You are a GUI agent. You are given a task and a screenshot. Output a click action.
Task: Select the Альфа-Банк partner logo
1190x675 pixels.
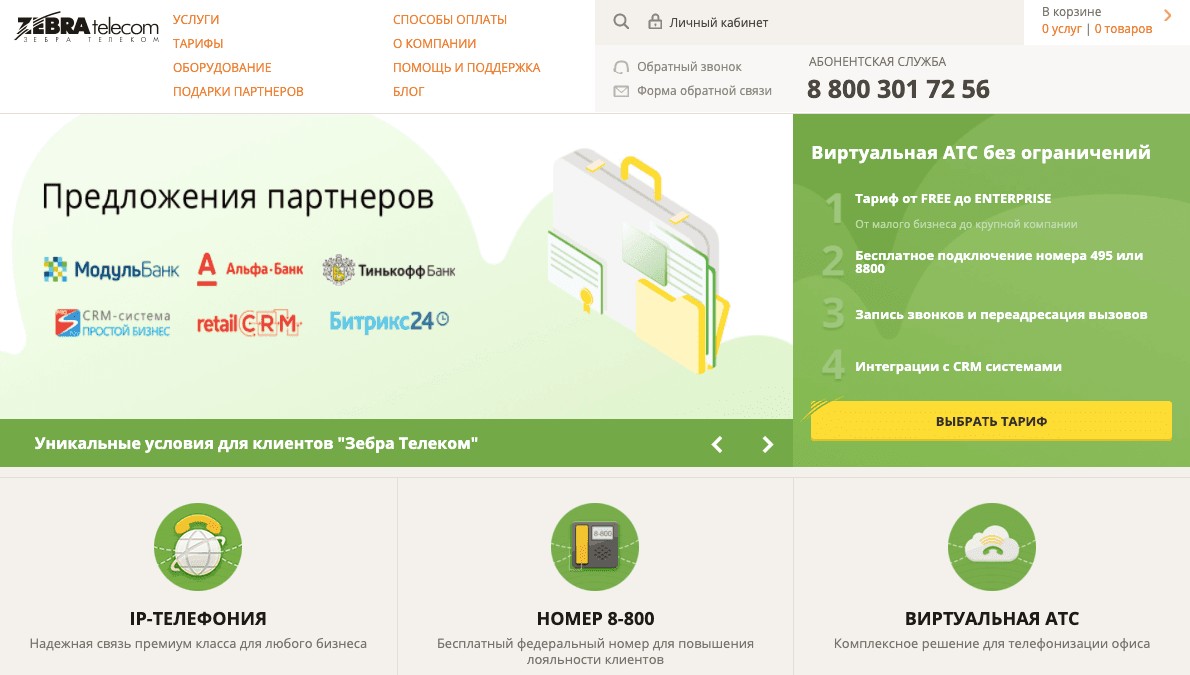coord(250,270)
